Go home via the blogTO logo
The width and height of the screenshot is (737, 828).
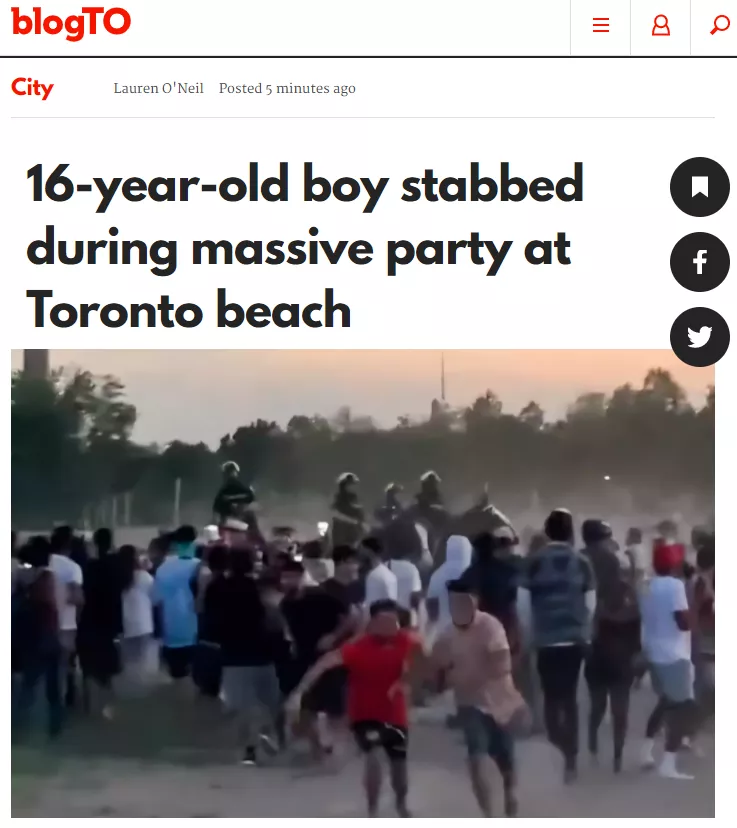71,23
